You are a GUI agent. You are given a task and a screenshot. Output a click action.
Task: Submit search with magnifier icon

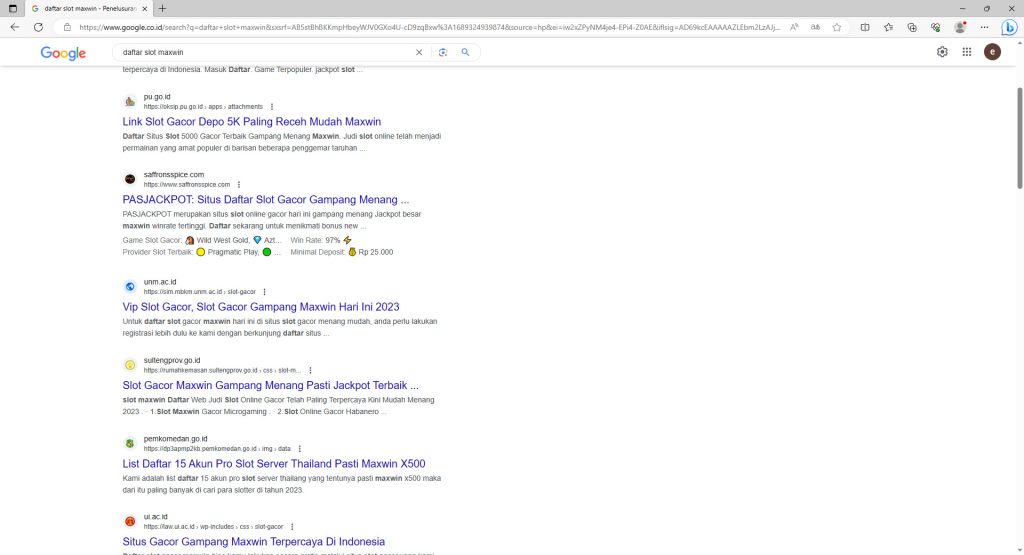[465, 52]
